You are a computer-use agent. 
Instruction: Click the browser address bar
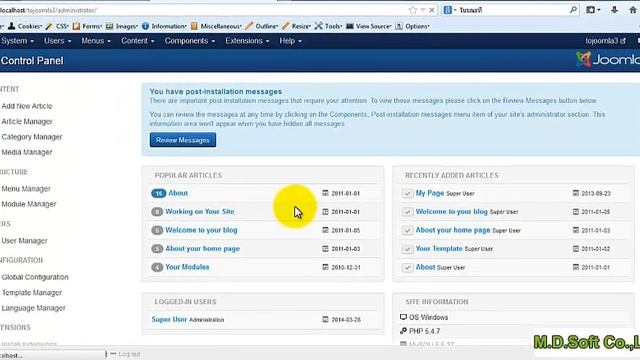(x=204, y=10)
